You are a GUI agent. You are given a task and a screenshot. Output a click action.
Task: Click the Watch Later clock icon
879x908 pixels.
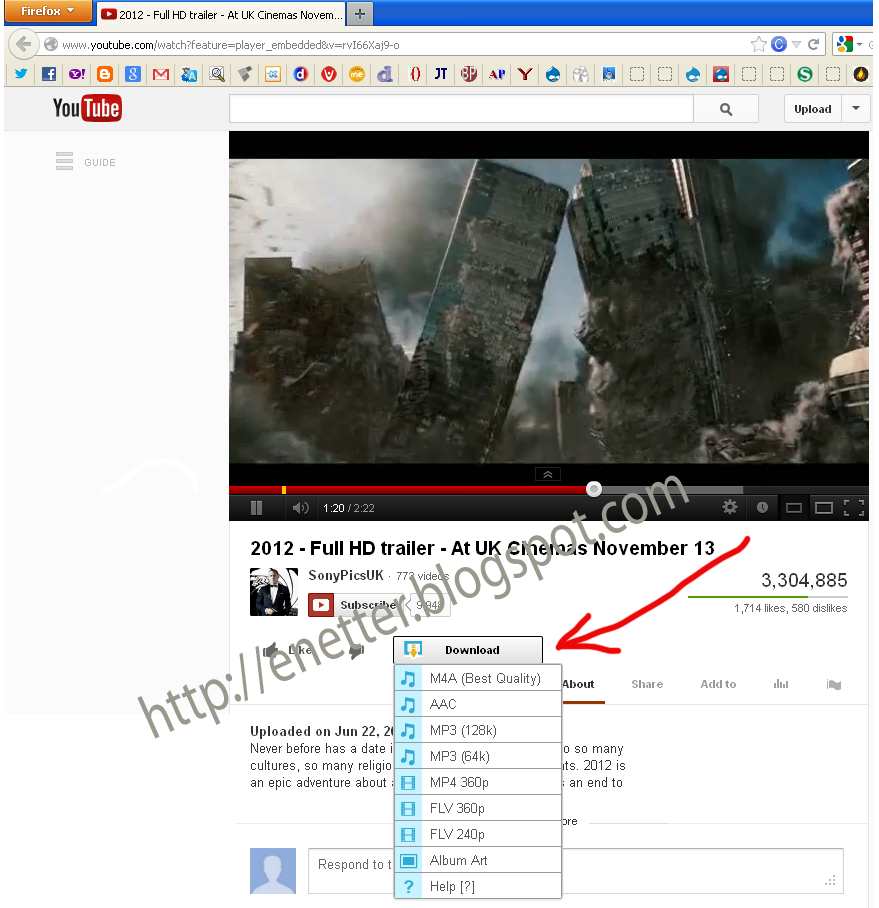763,507
